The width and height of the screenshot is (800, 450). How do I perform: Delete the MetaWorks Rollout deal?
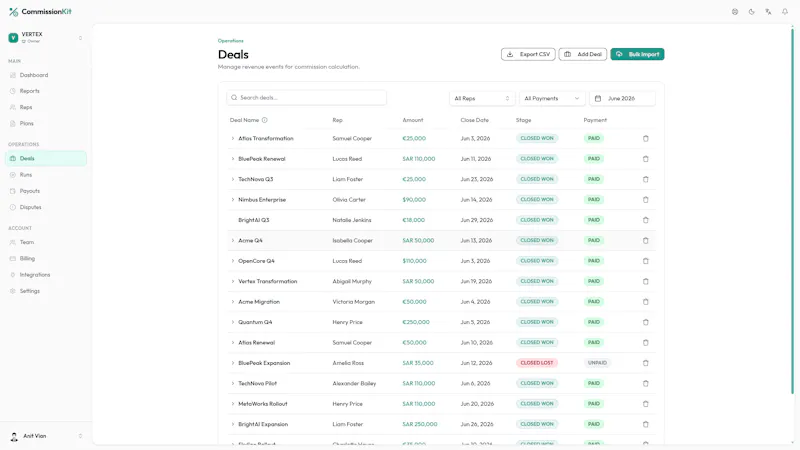tap(645, 404)
